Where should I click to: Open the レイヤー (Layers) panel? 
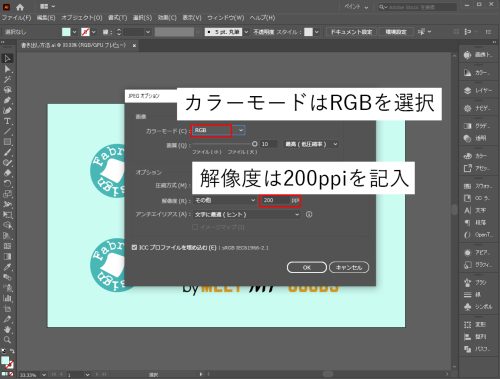(x=477, y=91)
